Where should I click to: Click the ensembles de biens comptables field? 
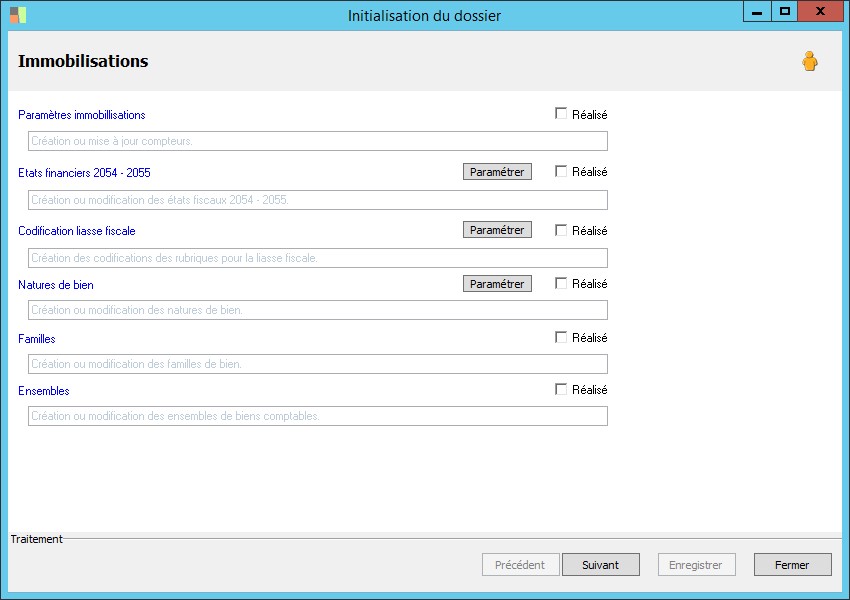(x=318, y=416)
